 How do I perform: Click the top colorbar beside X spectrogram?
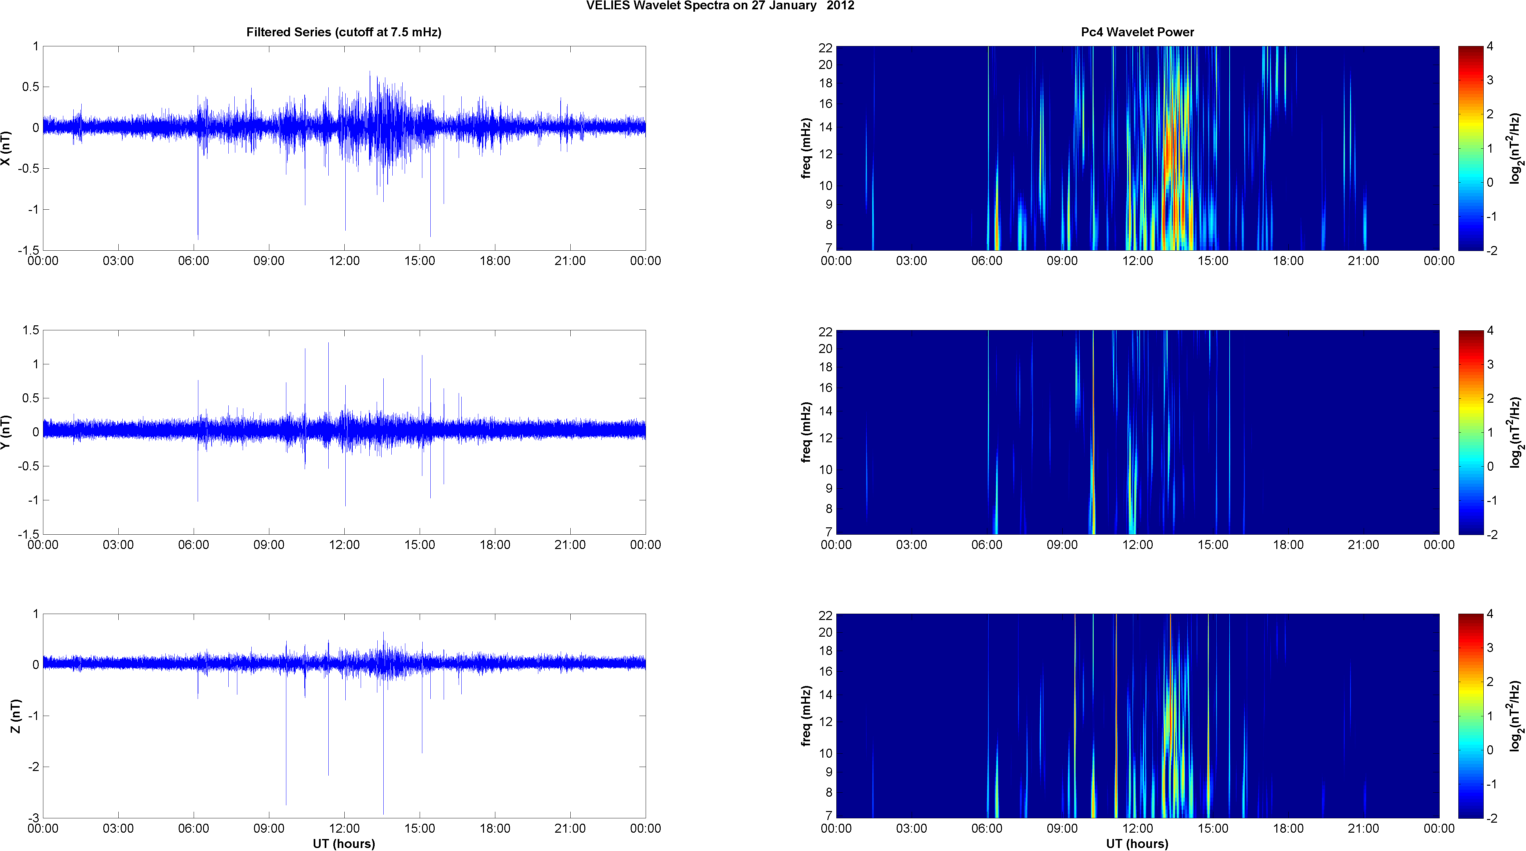pyautogui.click(x=1470, y=148)
